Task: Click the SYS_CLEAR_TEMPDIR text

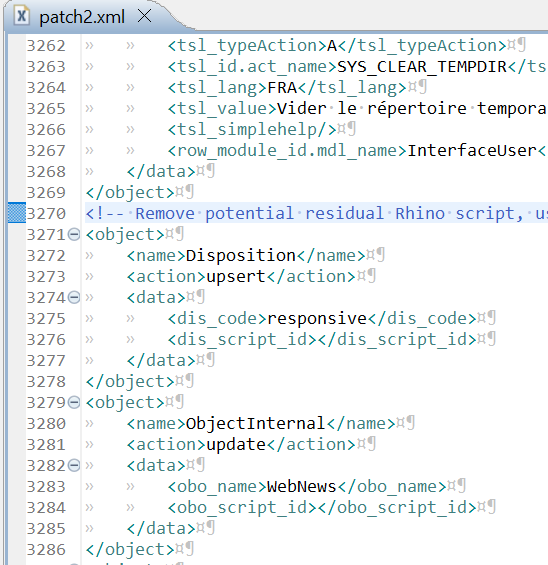Action: click(x=422, y=67)
